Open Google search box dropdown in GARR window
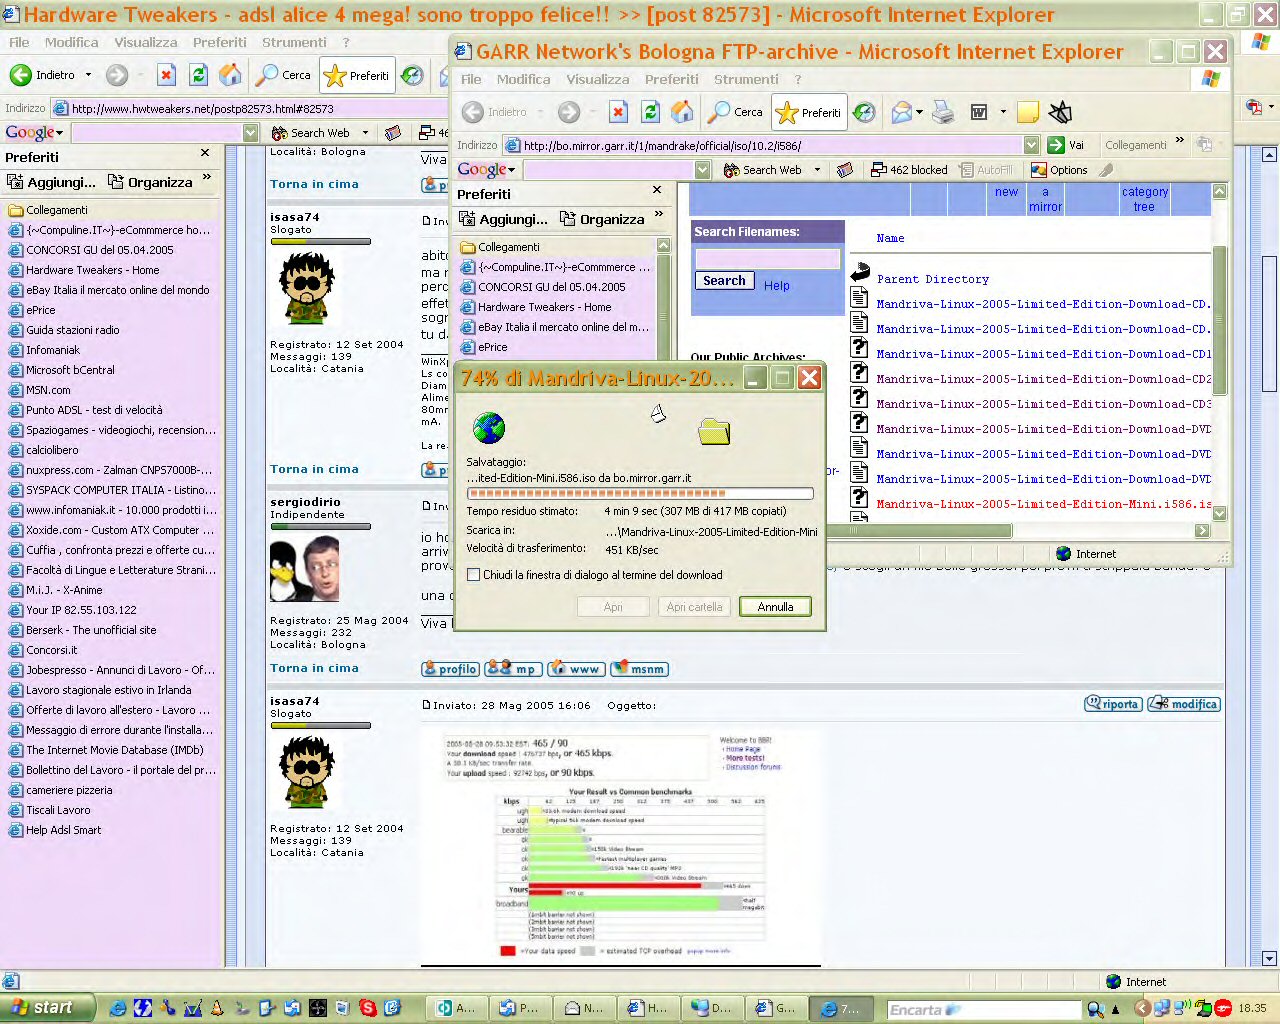The image size is (1280, 1024). click(x=702, y=170)
